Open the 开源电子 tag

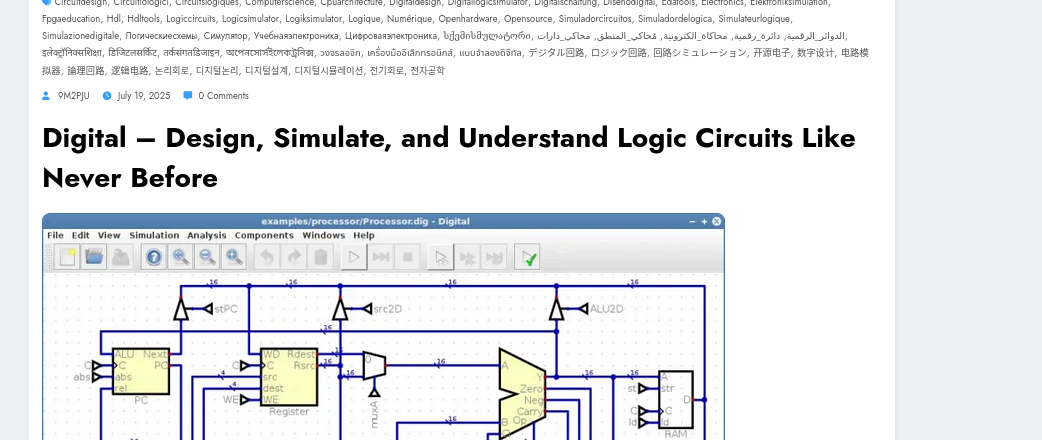click(x=772, y=53)
